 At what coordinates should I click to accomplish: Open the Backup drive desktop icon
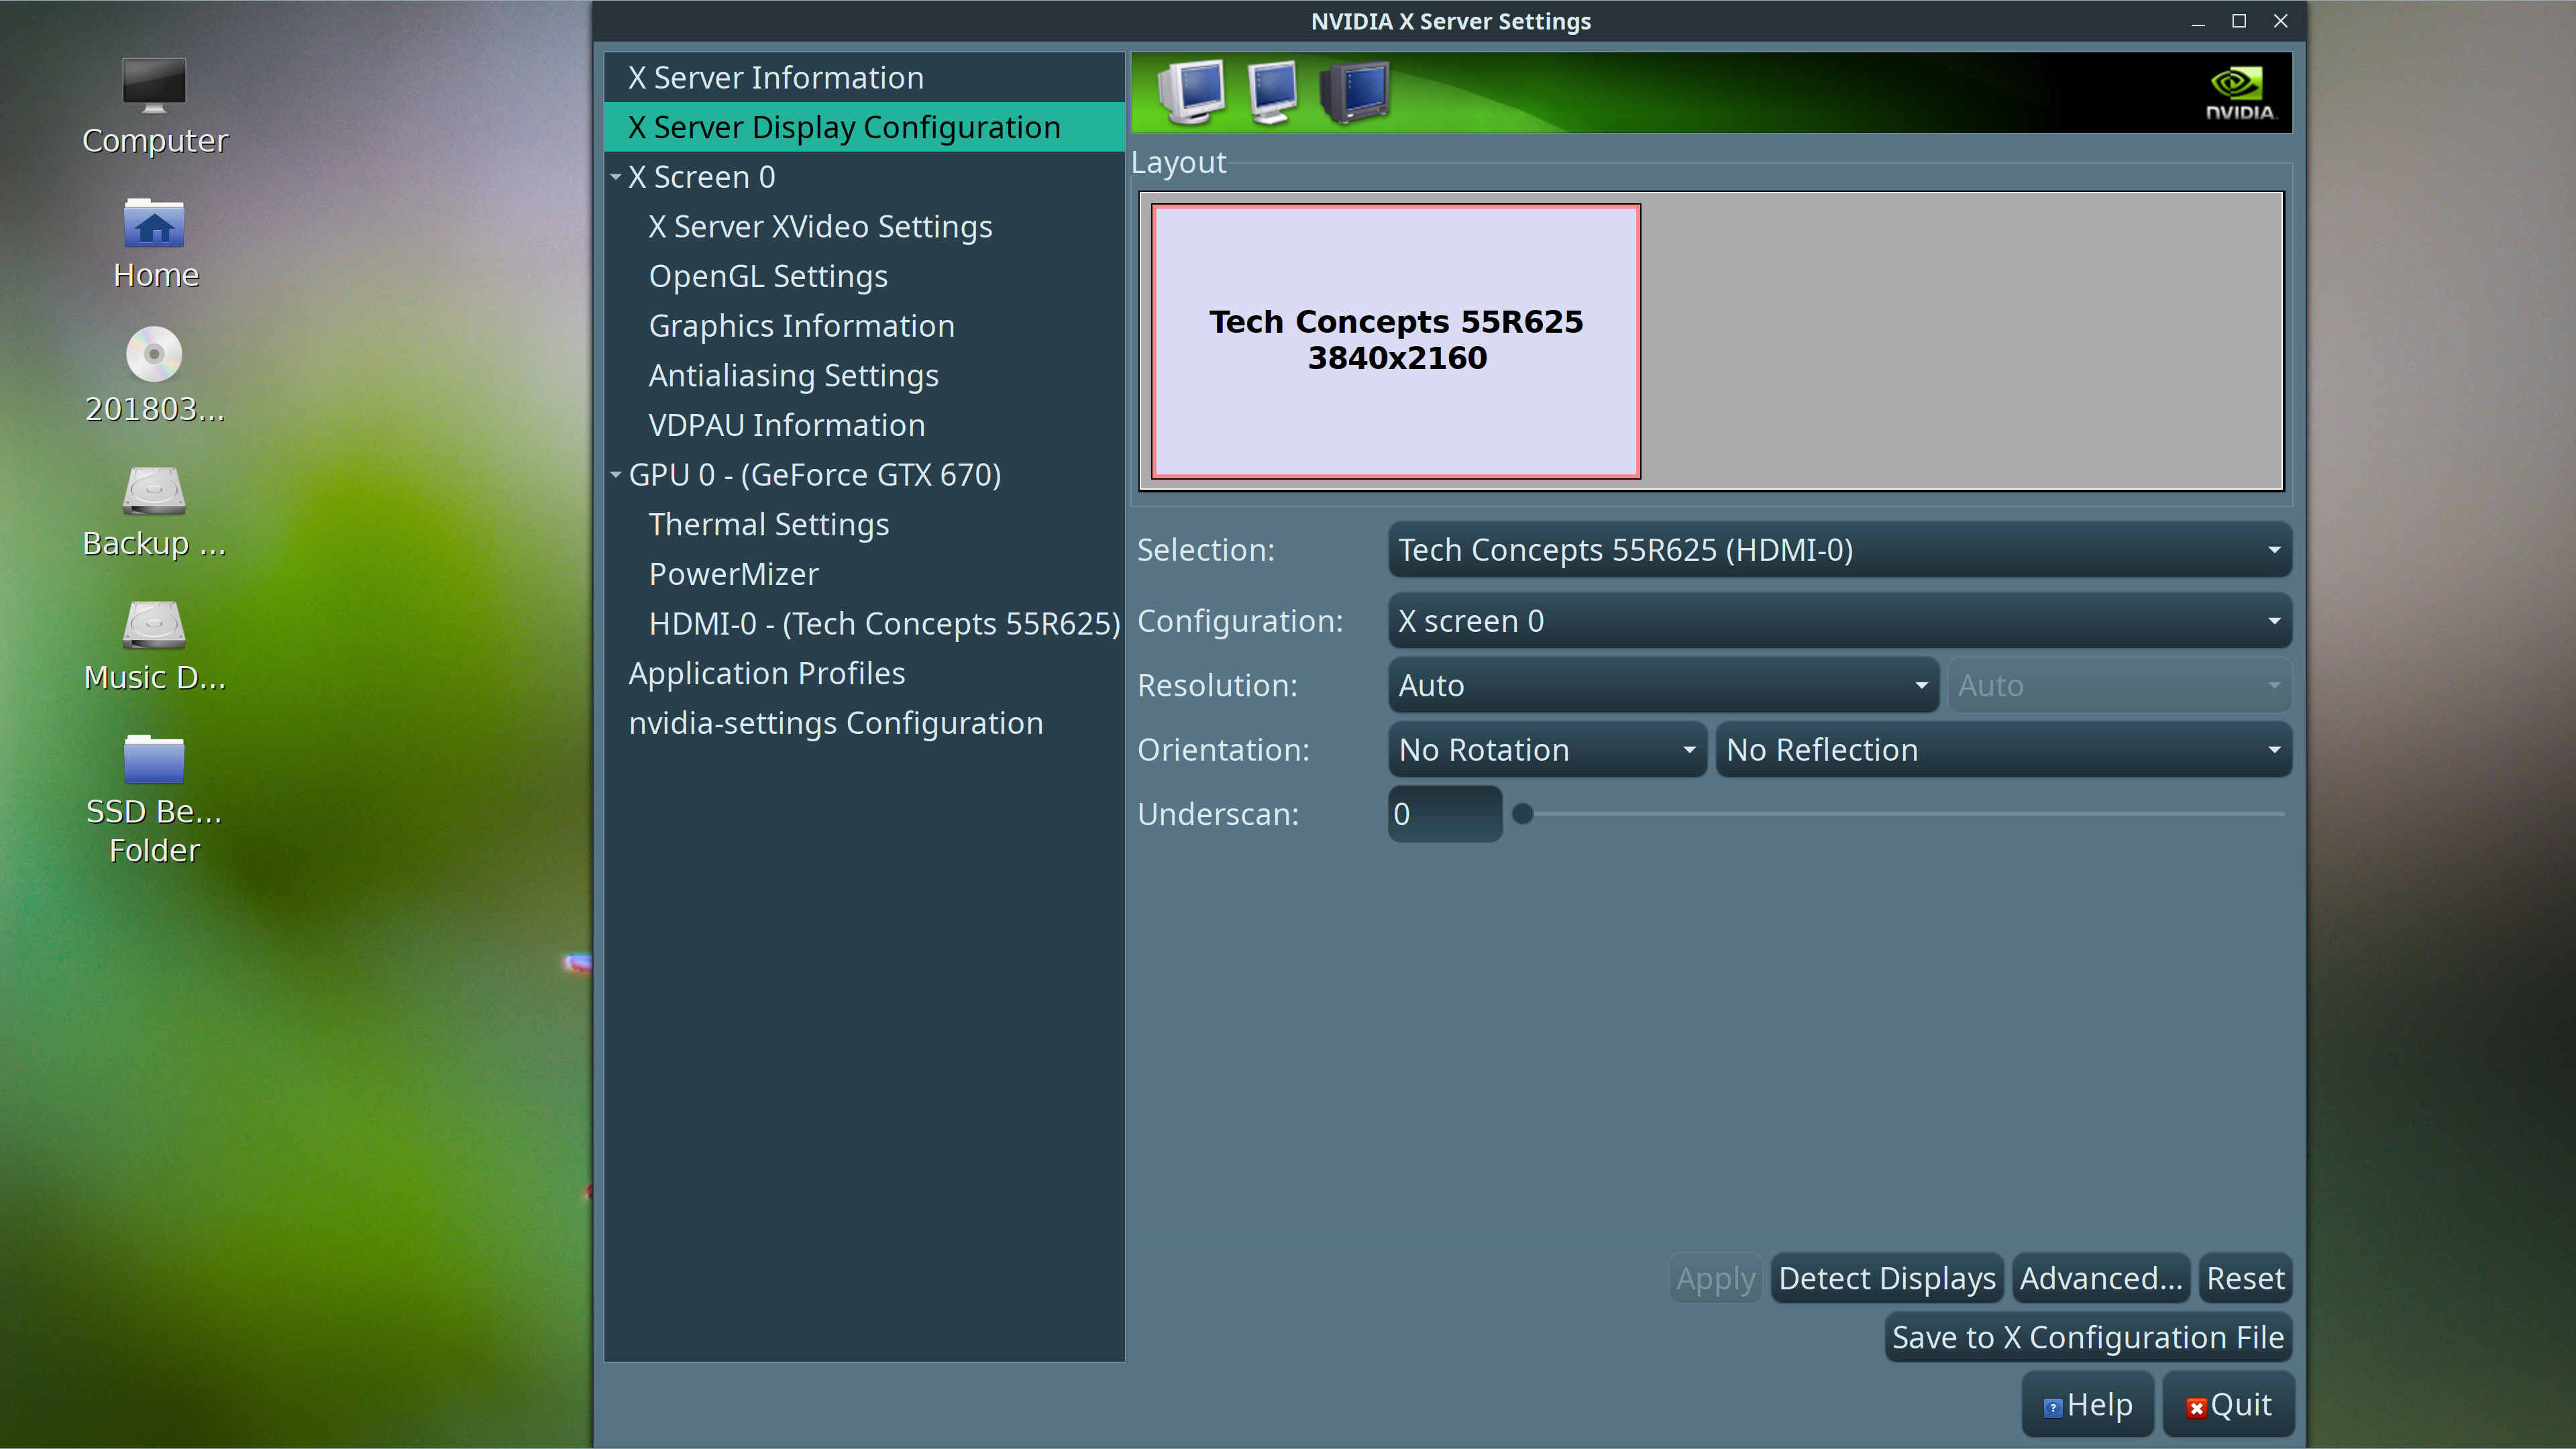click(154, 511)
